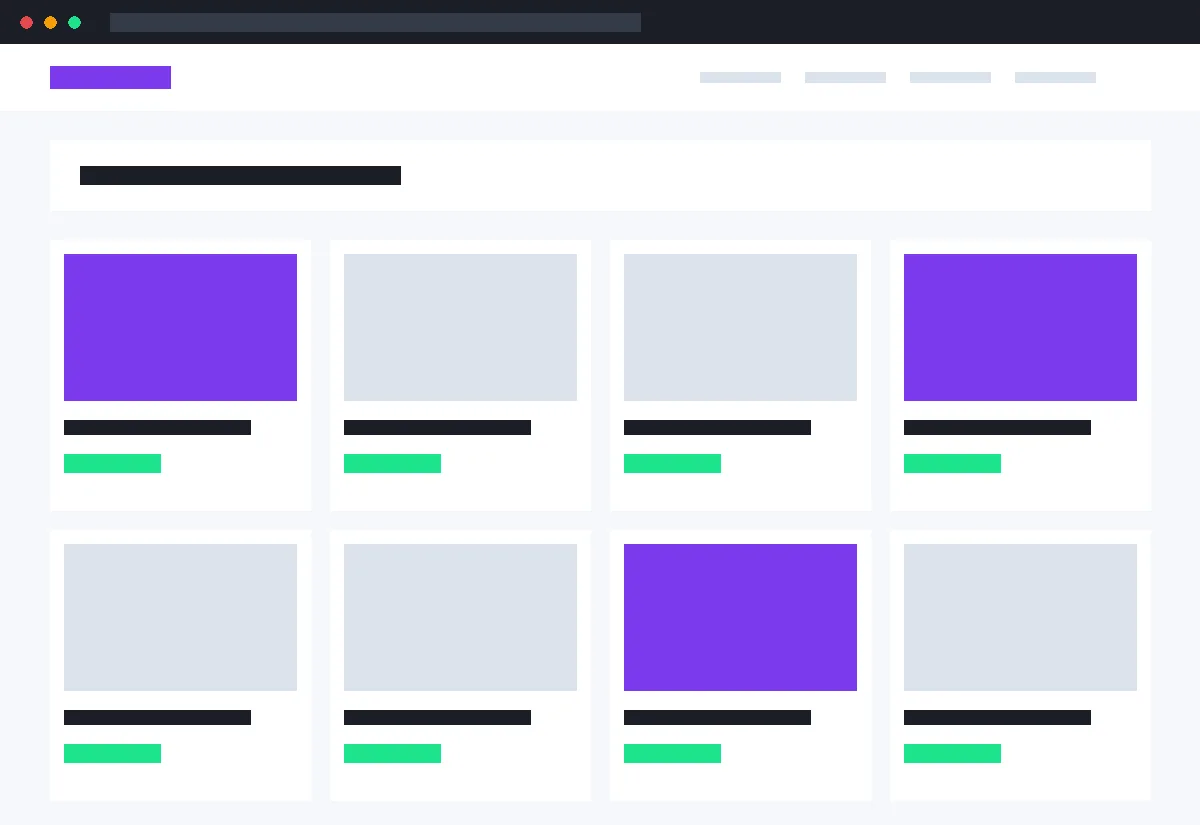Open the first header navigation link
Viewport: 1200px width, 825px height.
[740, 77]
